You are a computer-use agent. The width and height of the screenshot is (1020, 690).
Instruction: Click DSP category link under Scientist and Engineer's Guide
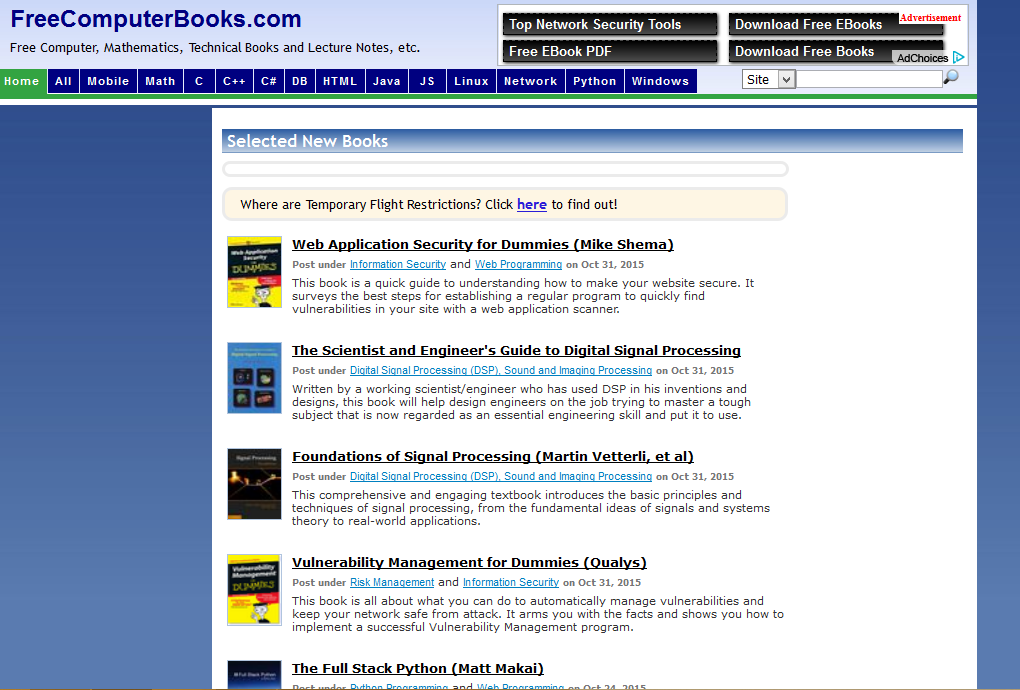tap(500, 370)
